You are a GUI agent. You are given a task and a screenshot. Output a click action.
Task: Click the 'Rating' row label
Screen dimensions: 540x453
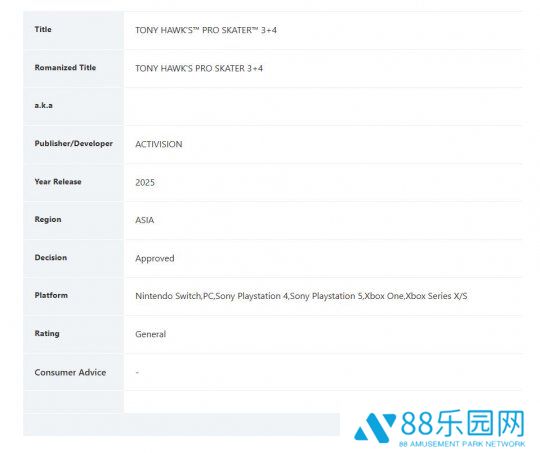click(x=47, y=333)
